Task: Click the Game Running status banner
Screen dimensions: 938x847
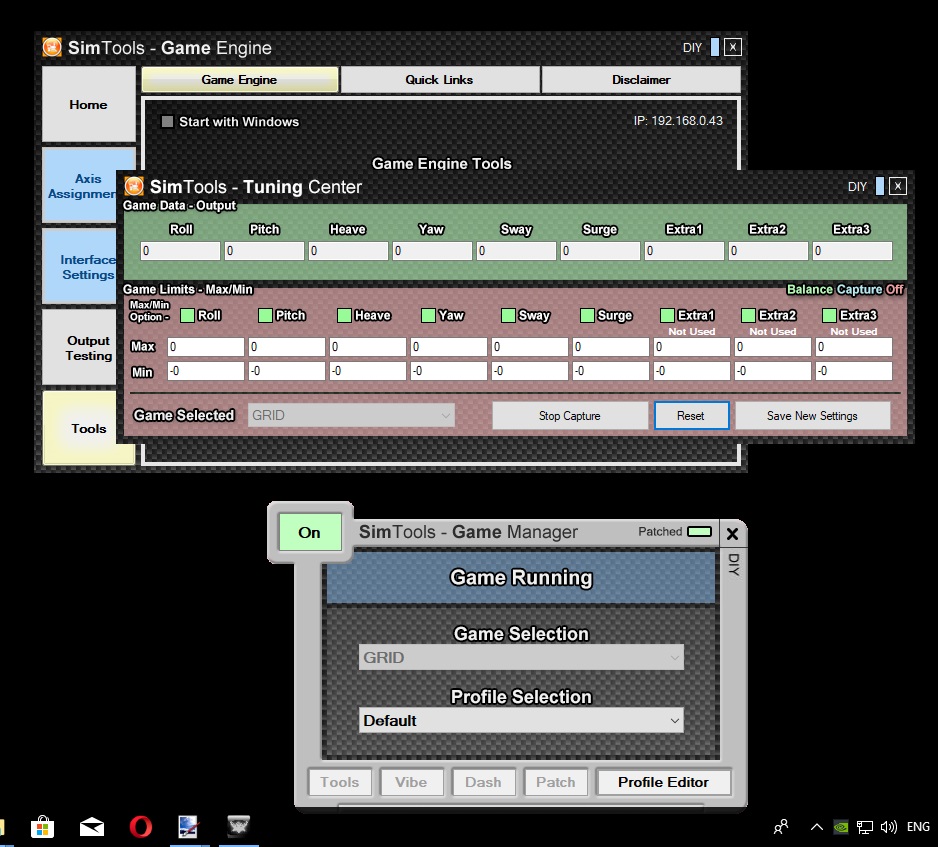Action: (x=521, y=577)
